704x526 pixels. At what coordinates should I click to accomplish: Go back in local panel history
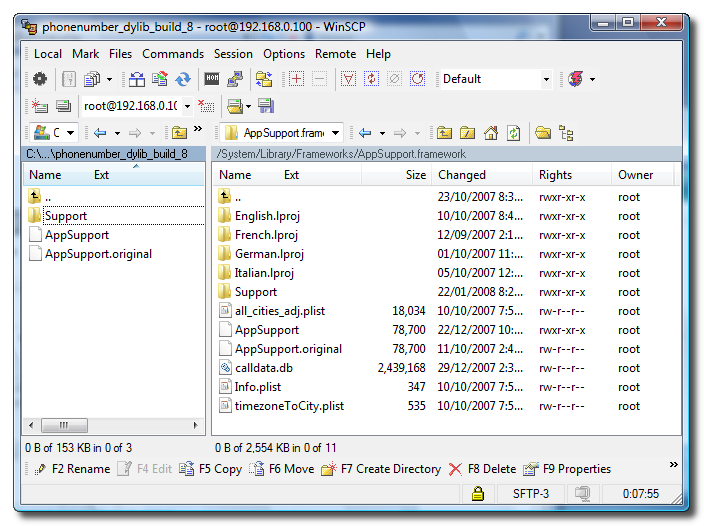point(100,133)
